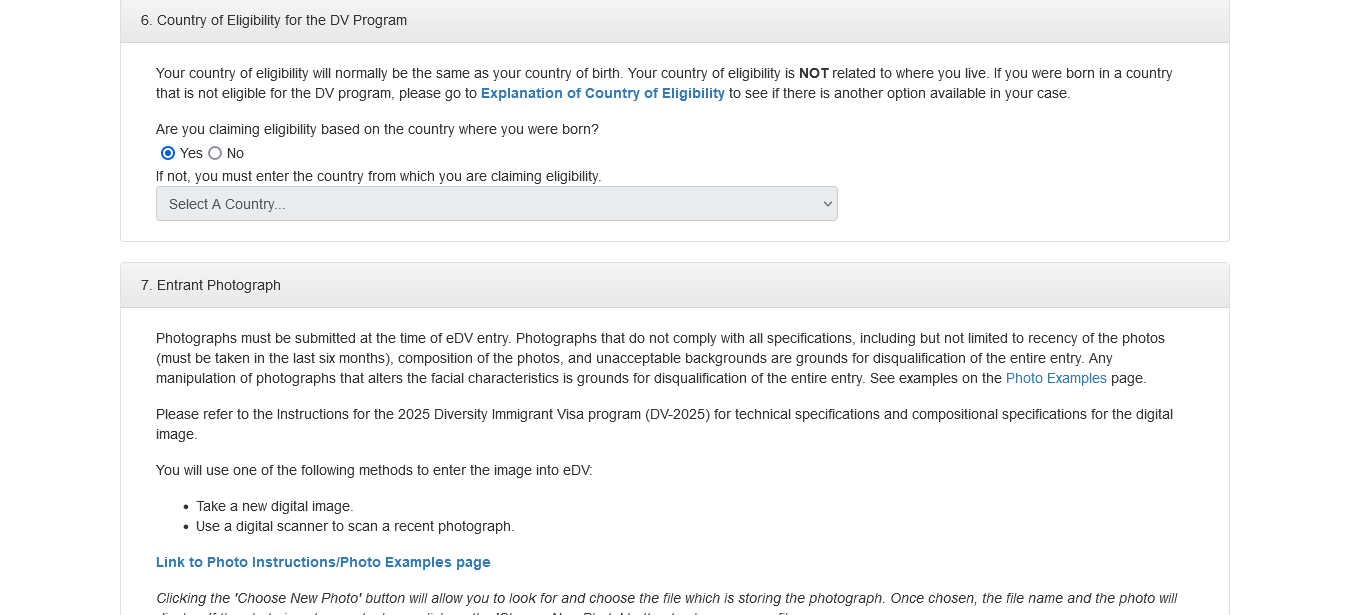Open Link to Photo Instructions/Photo Examples page
The height and width of the screenshot is (615, 1349).
point(323,562)
